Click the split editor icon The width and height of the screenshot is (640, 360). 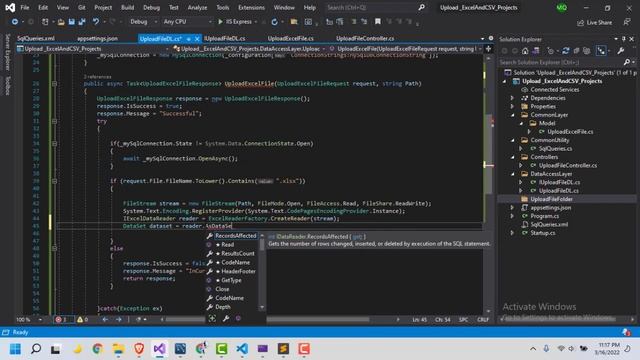(488, 49)
